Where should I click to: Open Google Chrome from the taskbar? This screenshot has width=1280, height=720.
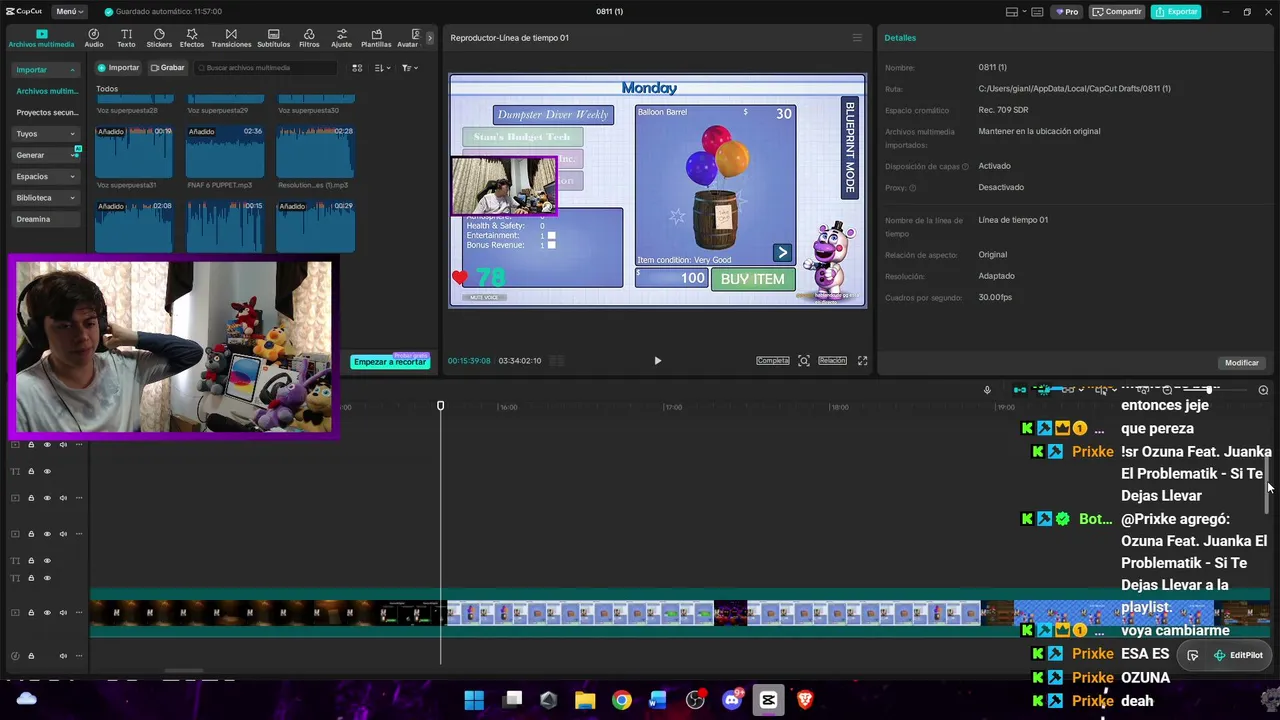[x=622, y=700]
